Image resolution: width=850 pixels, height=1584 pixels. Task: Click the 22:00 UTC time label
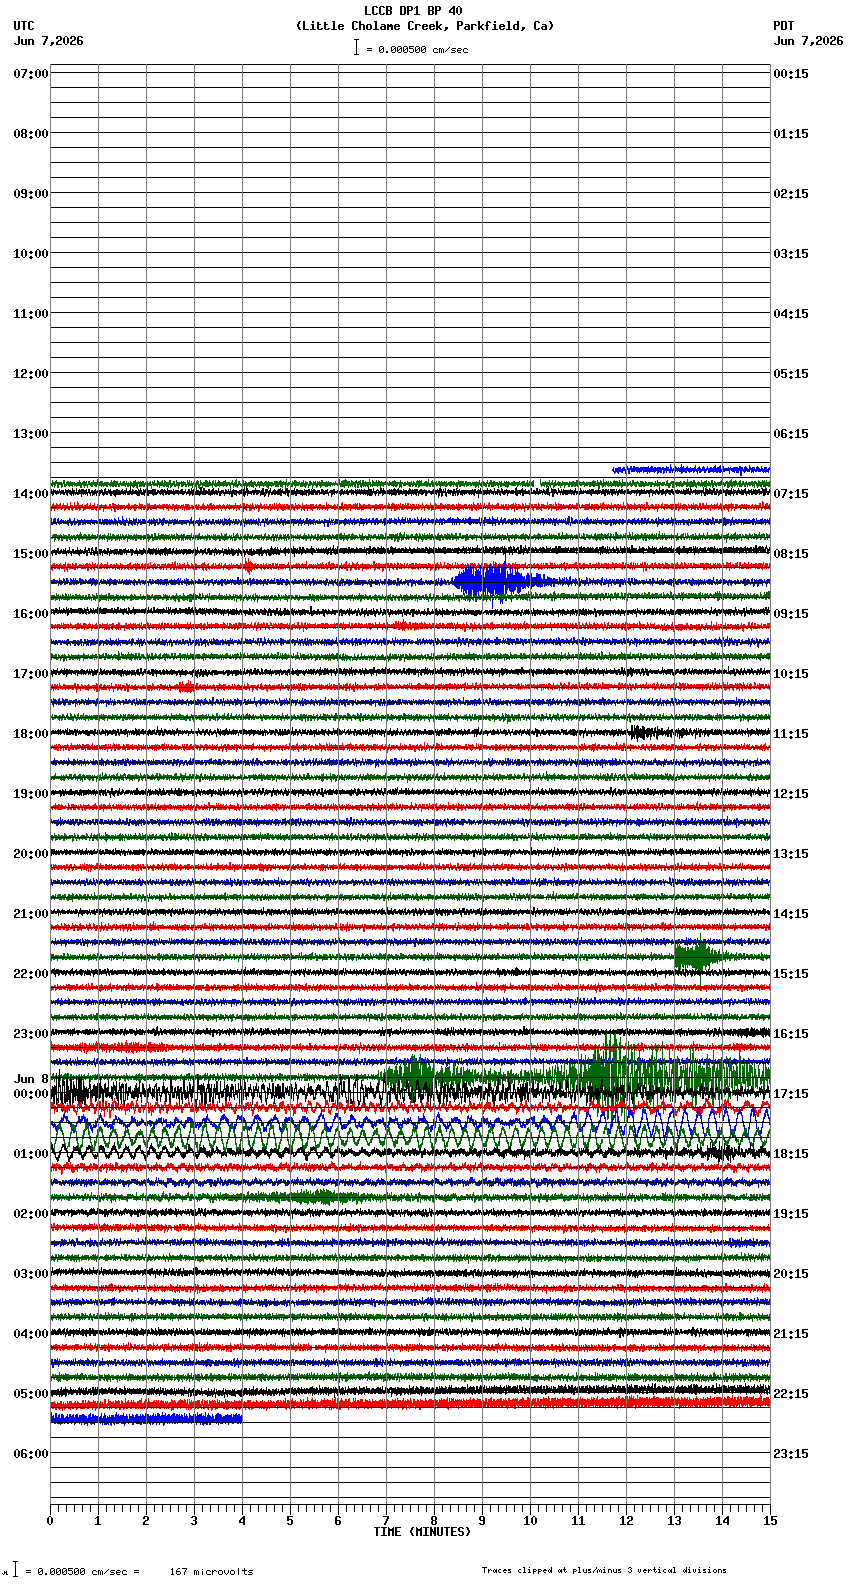31,974
